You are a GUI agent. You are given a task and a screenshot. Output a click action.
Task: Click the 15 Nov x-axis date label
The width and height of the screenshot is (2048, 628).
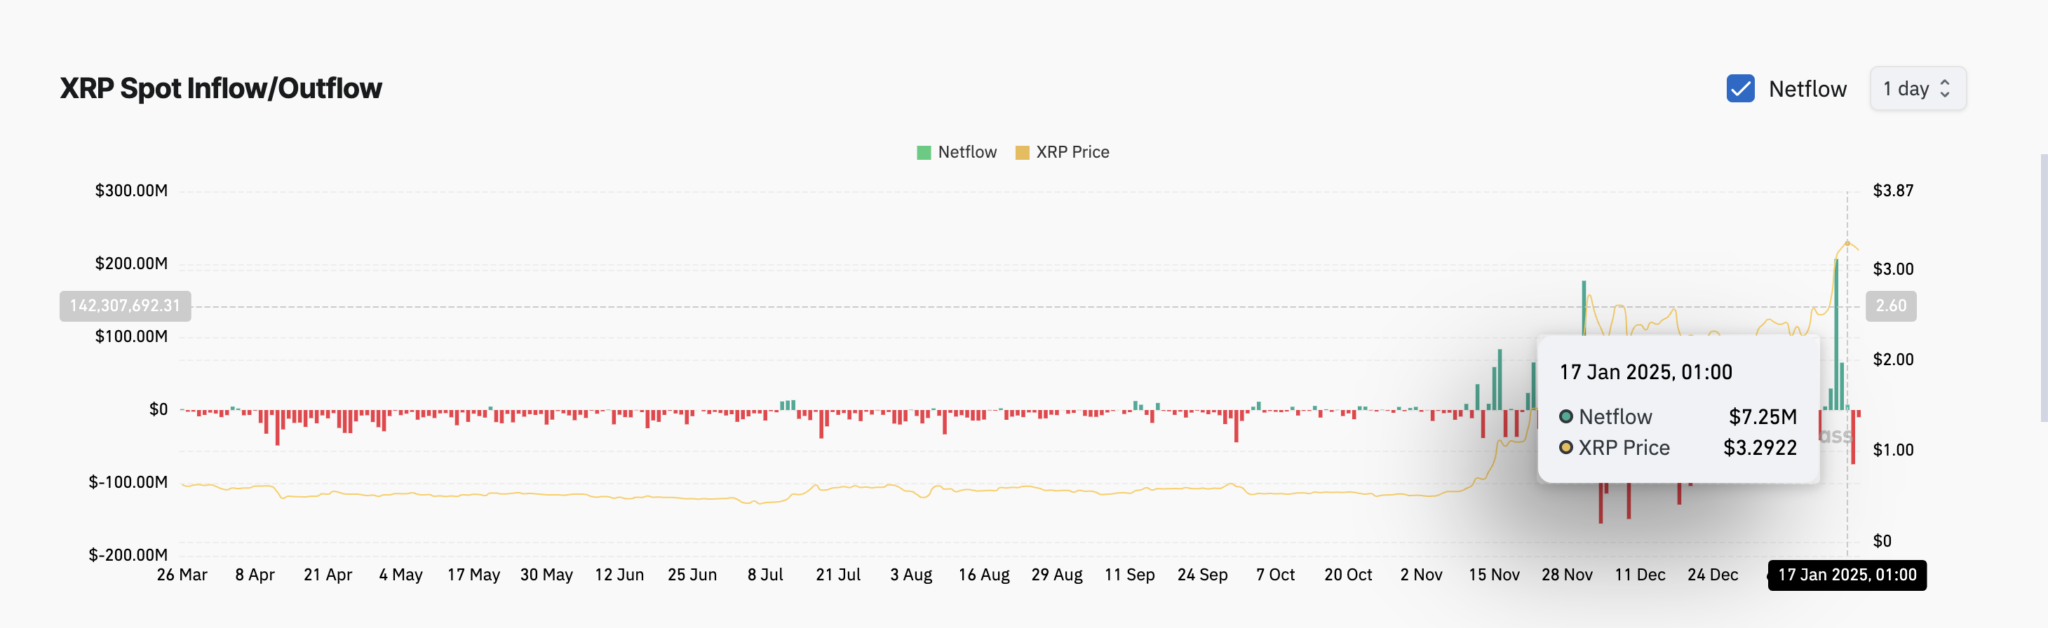1494,575
